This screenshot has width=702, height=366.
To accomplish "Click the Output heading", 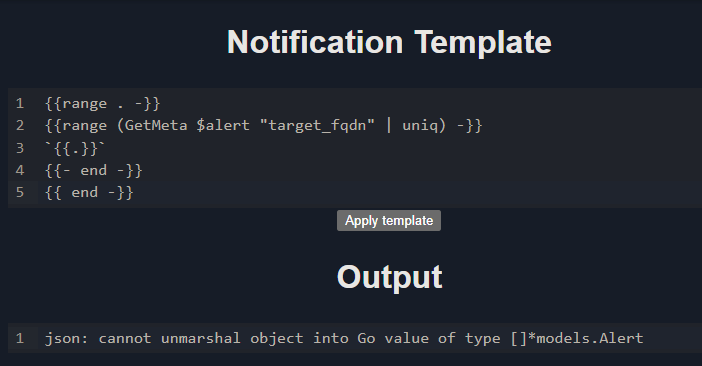I will (389, 277).
